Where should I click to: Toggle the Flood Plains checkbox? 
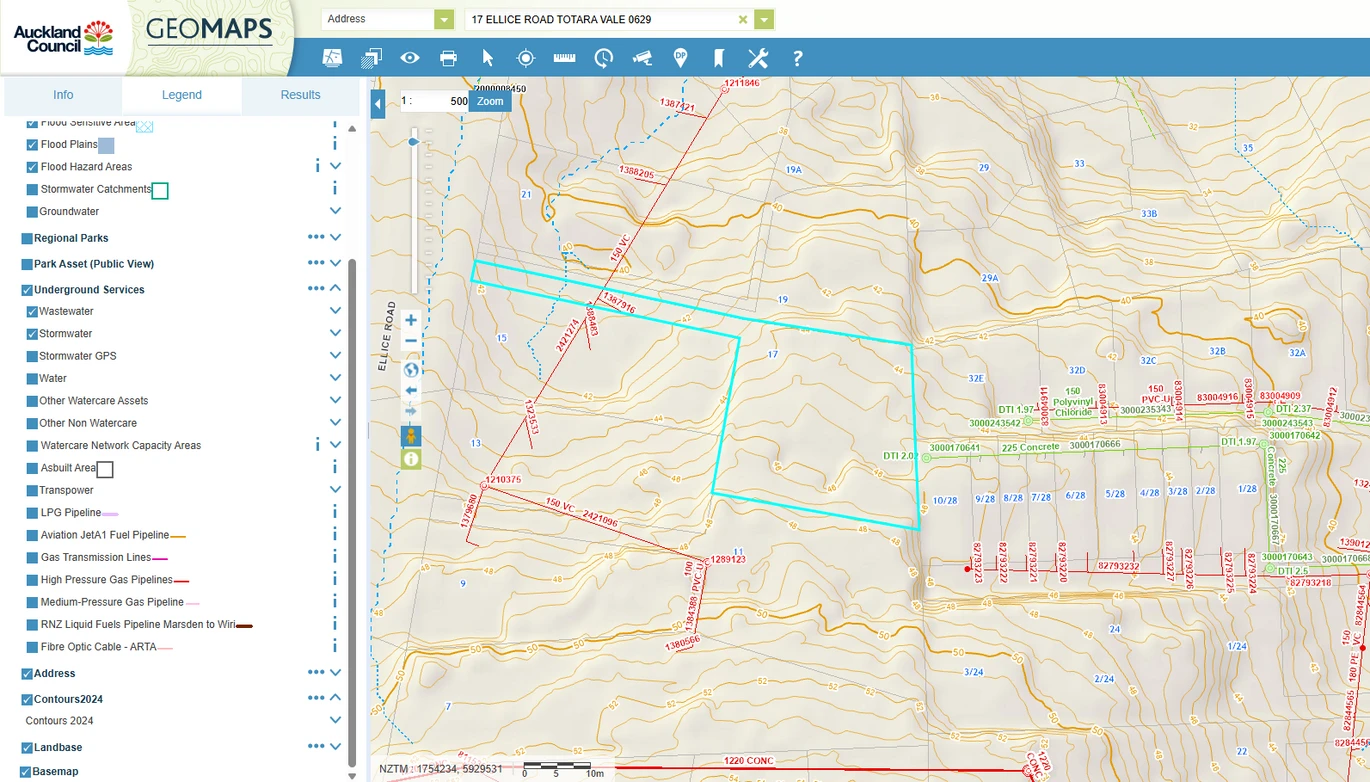click(x=32, y=145)
